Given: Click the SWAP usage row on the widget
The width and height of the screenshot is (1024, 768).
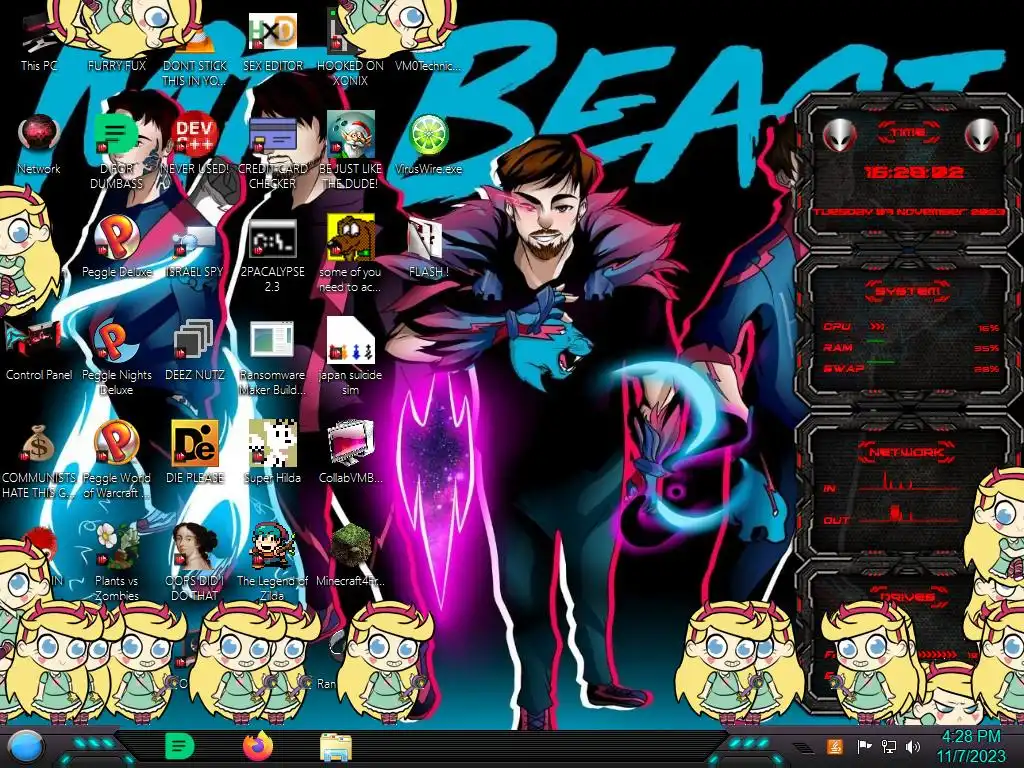Looking at the screenshot, I should point(911,368).
